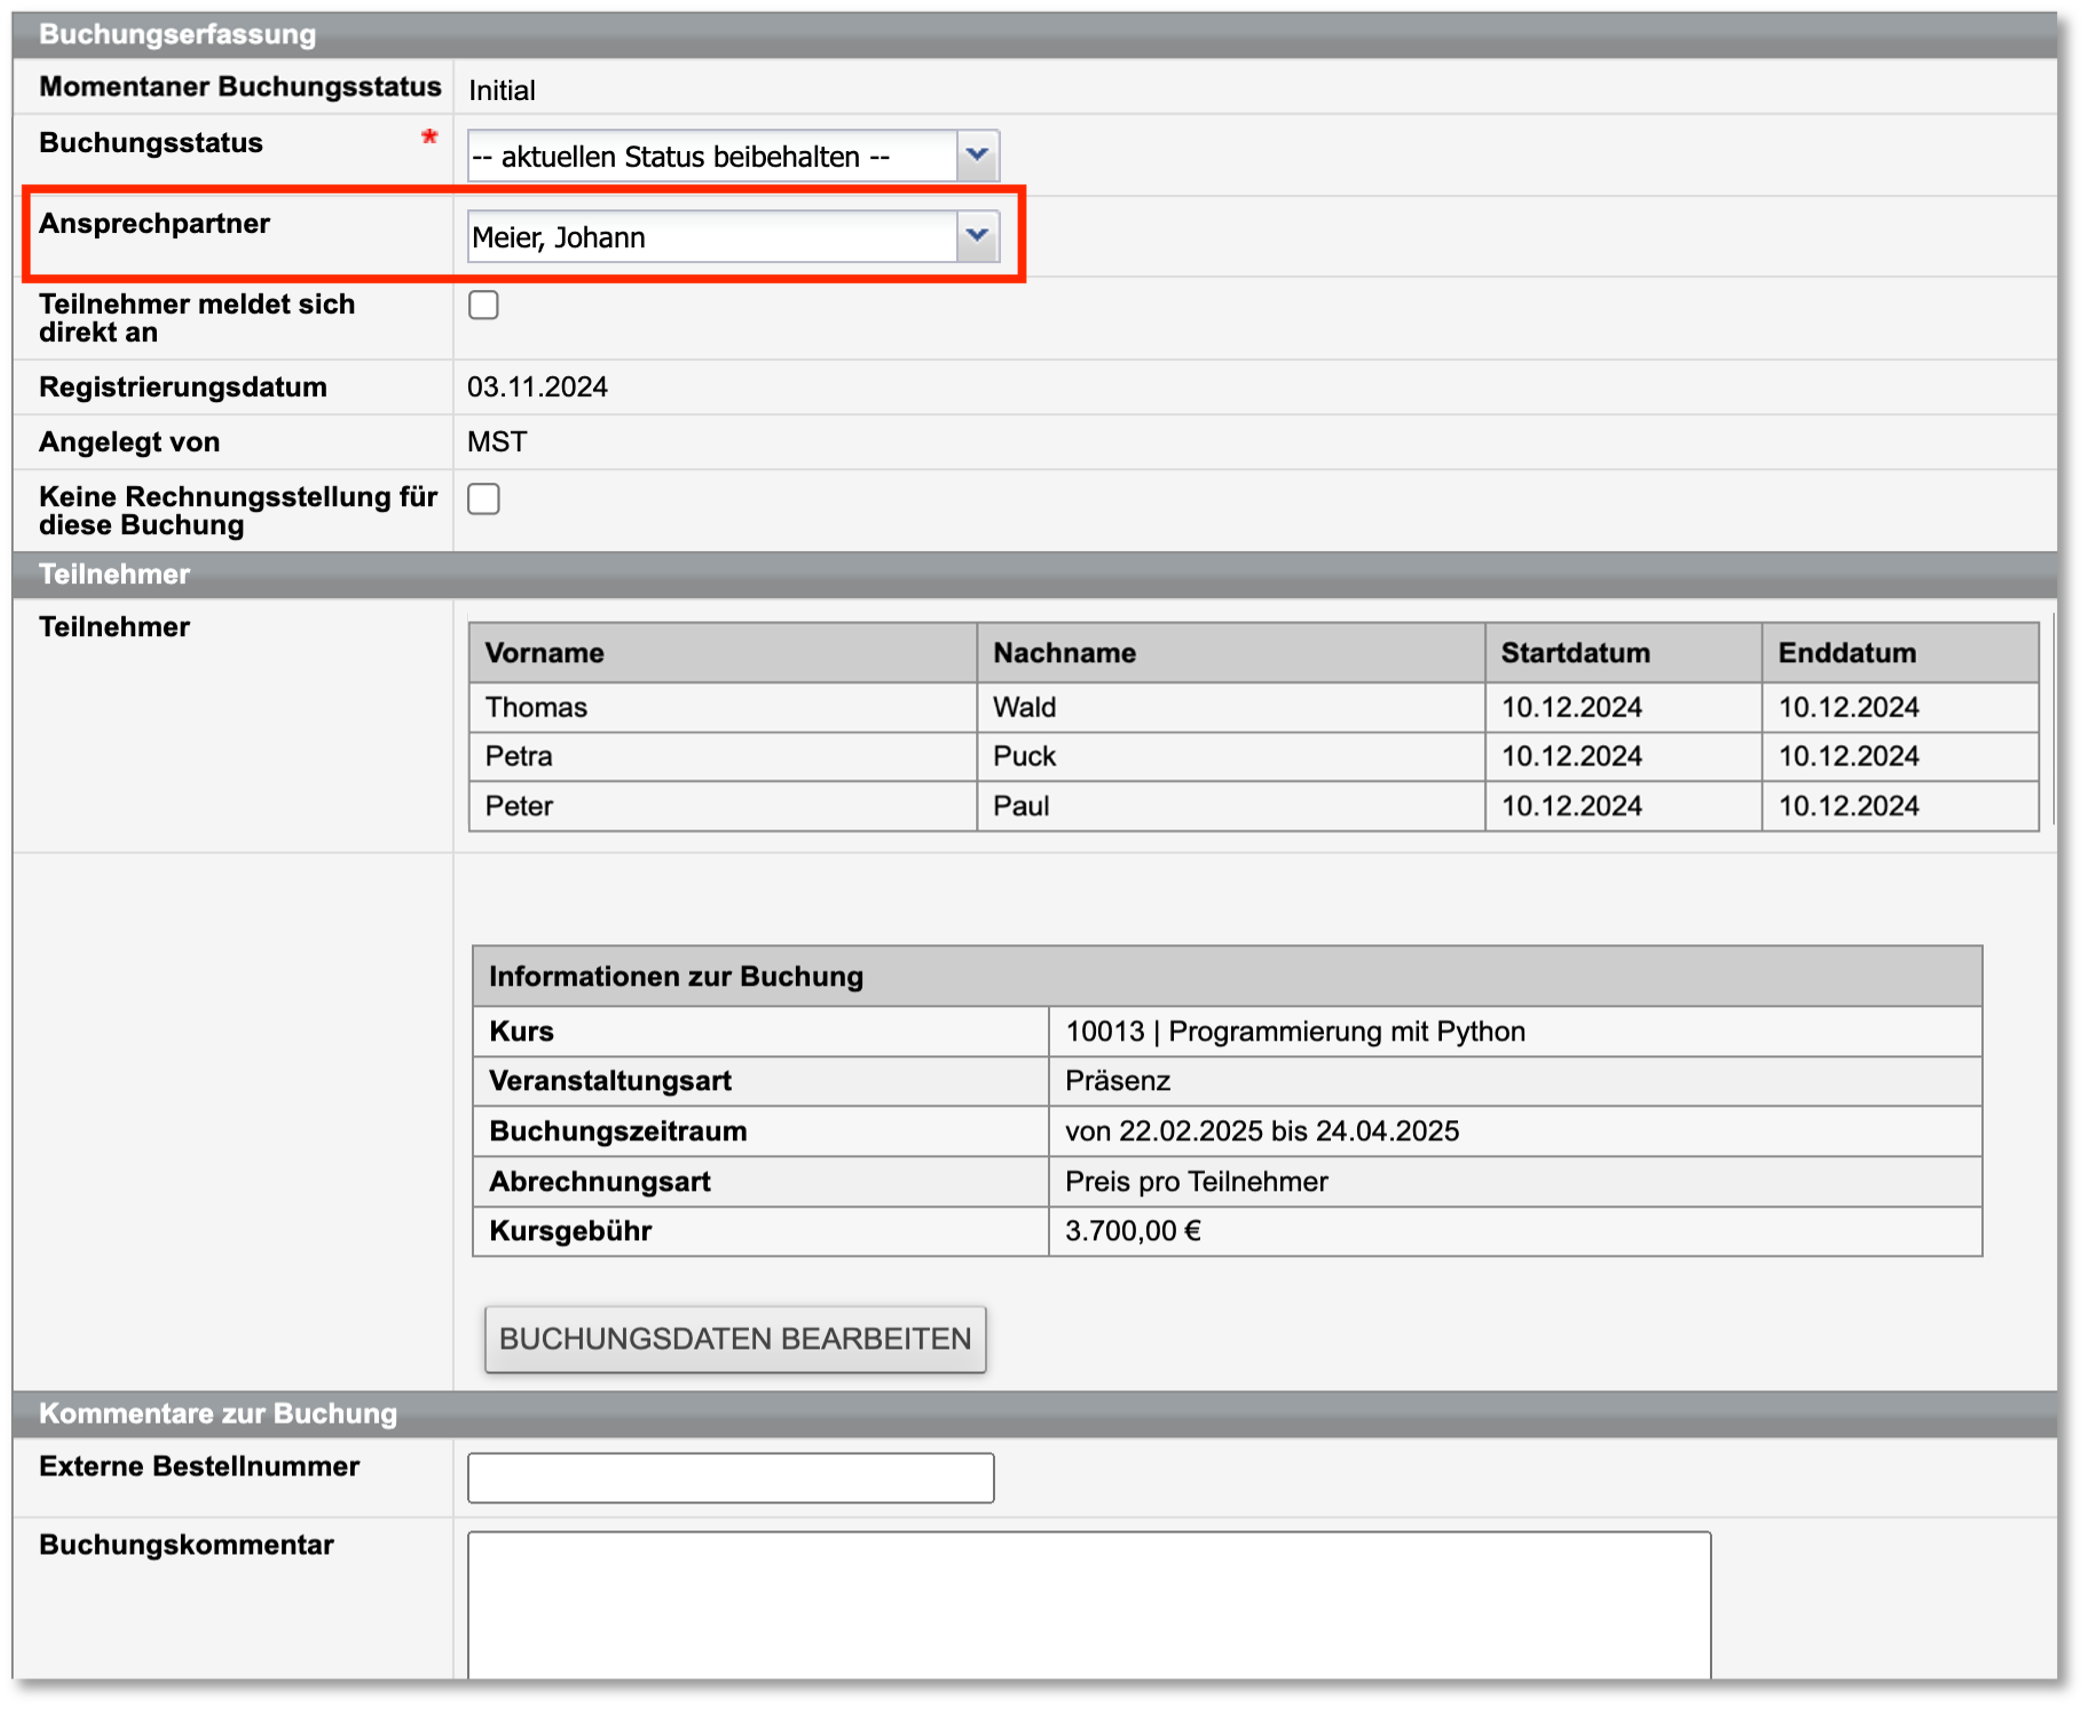Click the course '10013 | Programmierung mit Python'

click(x=1294, y=1031)
